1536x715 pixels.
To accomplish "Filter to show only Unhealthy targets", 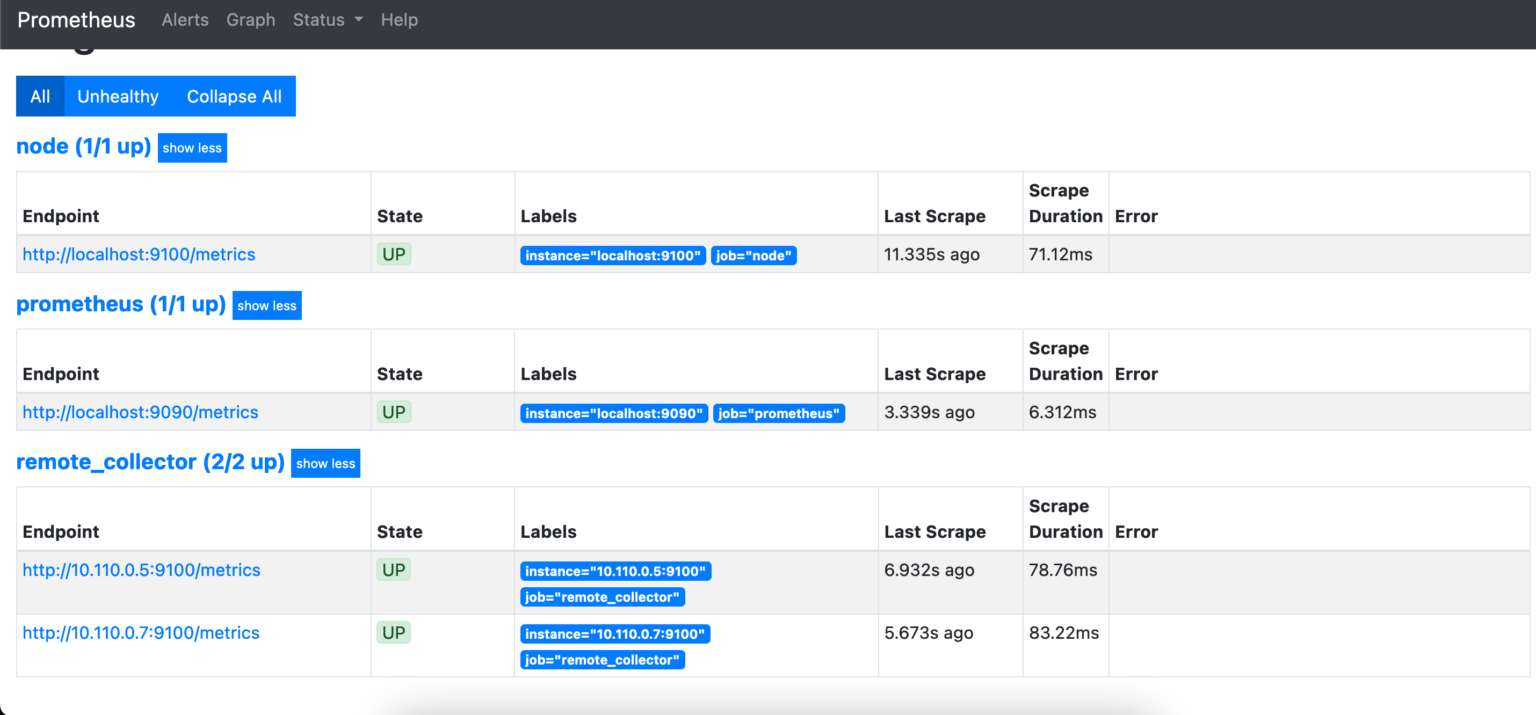I will [x=117, y=96].
